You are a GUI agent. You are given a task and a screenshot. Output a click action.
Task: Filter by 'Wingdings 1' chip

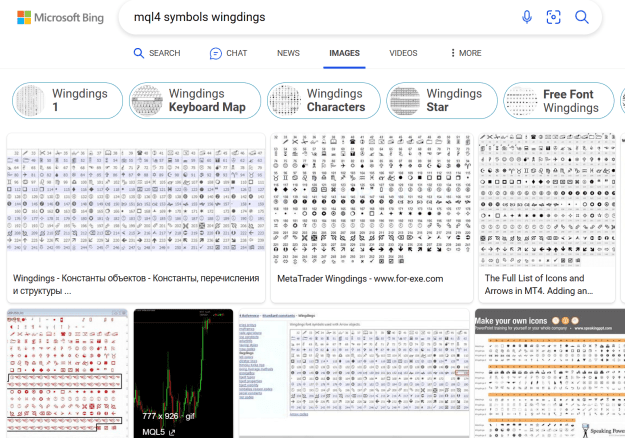click(x=67, y=100)
